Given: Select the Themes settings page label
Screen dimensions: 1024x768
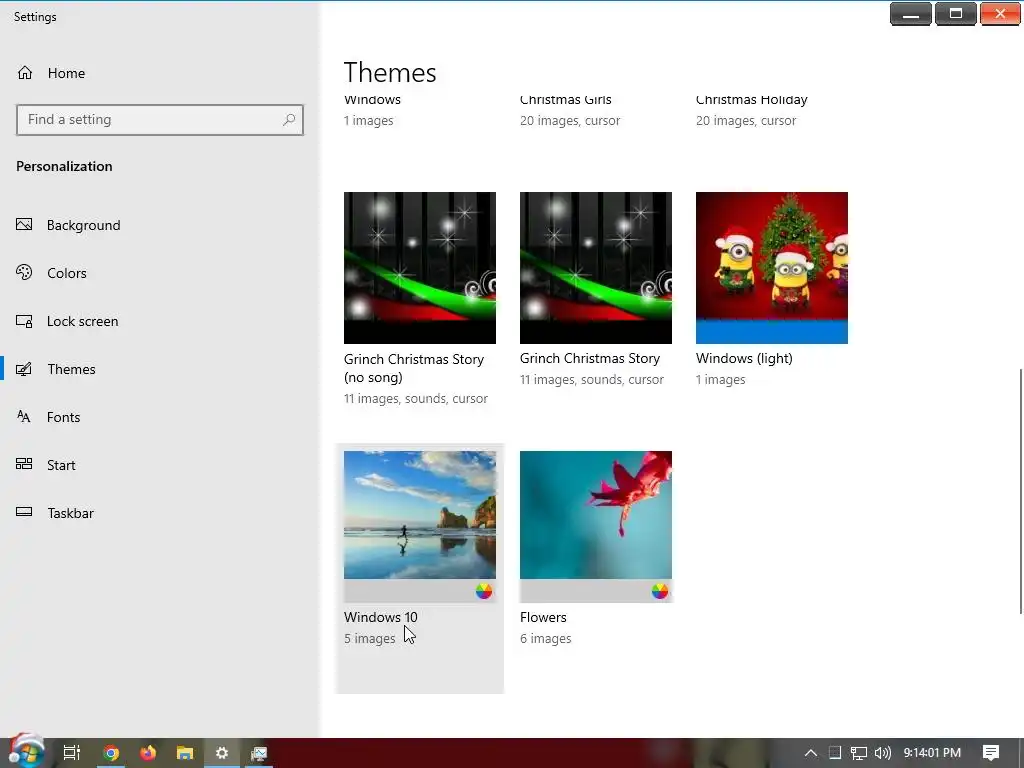Looking at the screenshot, I should pyautogui.click(x=71, y=369).
